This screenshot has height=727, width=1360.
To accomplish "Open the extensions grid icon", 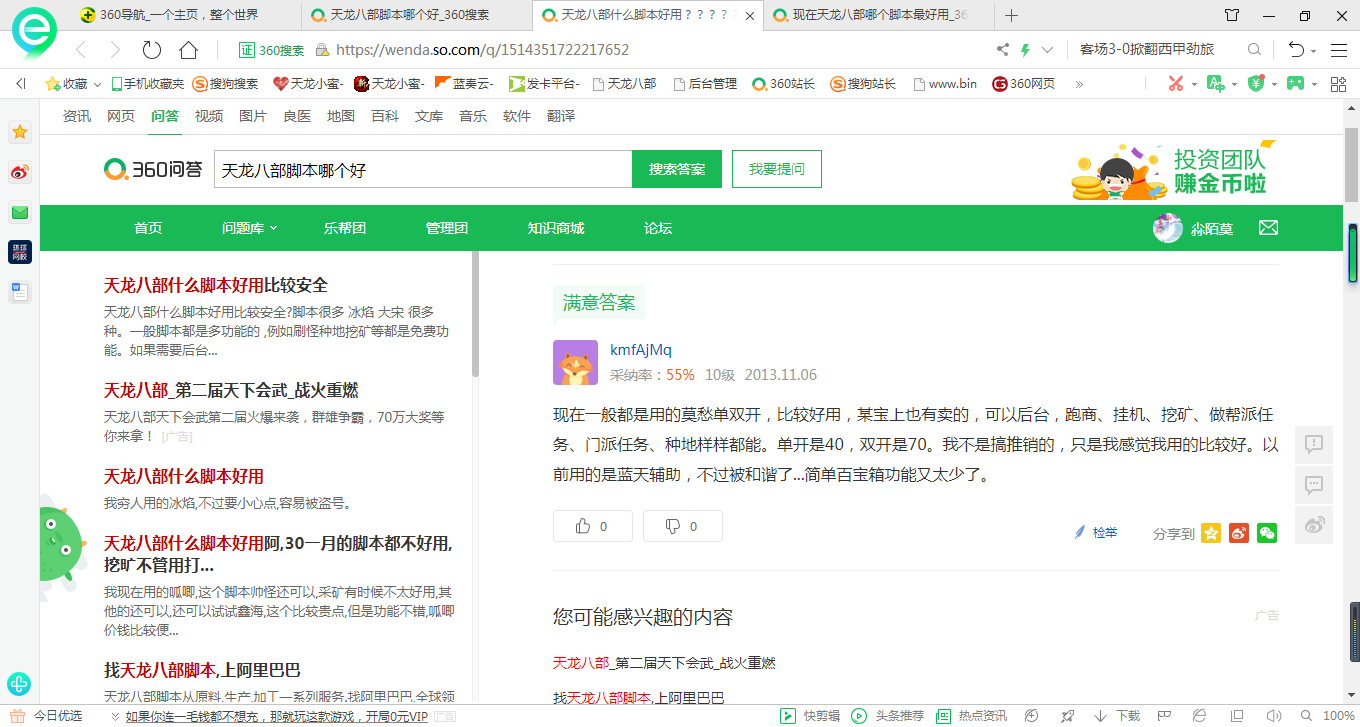I will pyautogui.click(x=1339, y=84).
